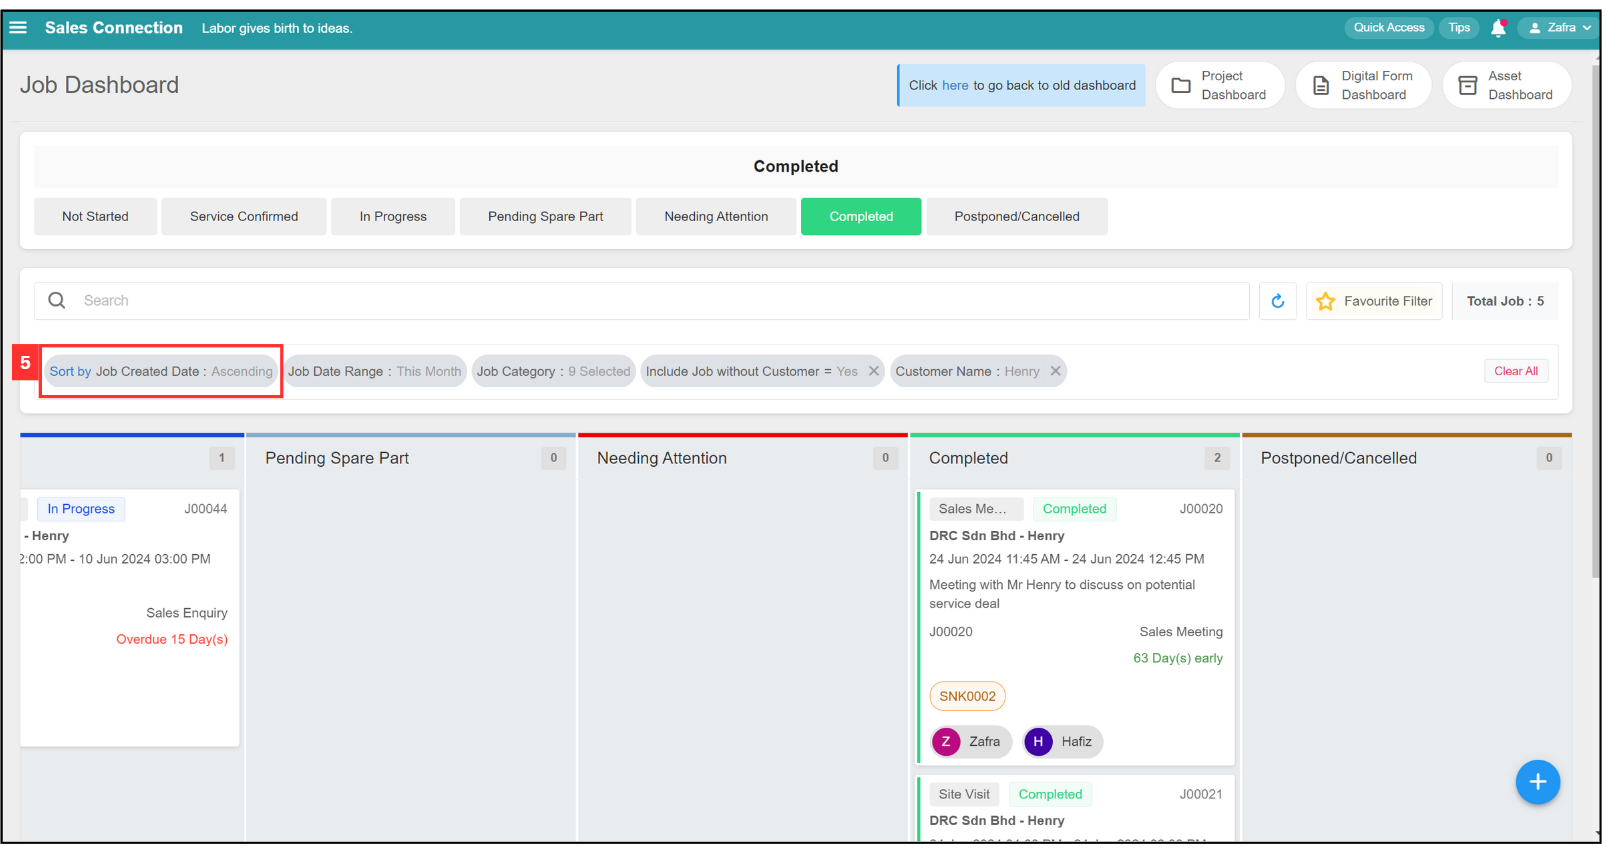Open the Job Date Range filter
The height and width of the screenshot is (850, 1607).
coord(375,371)
